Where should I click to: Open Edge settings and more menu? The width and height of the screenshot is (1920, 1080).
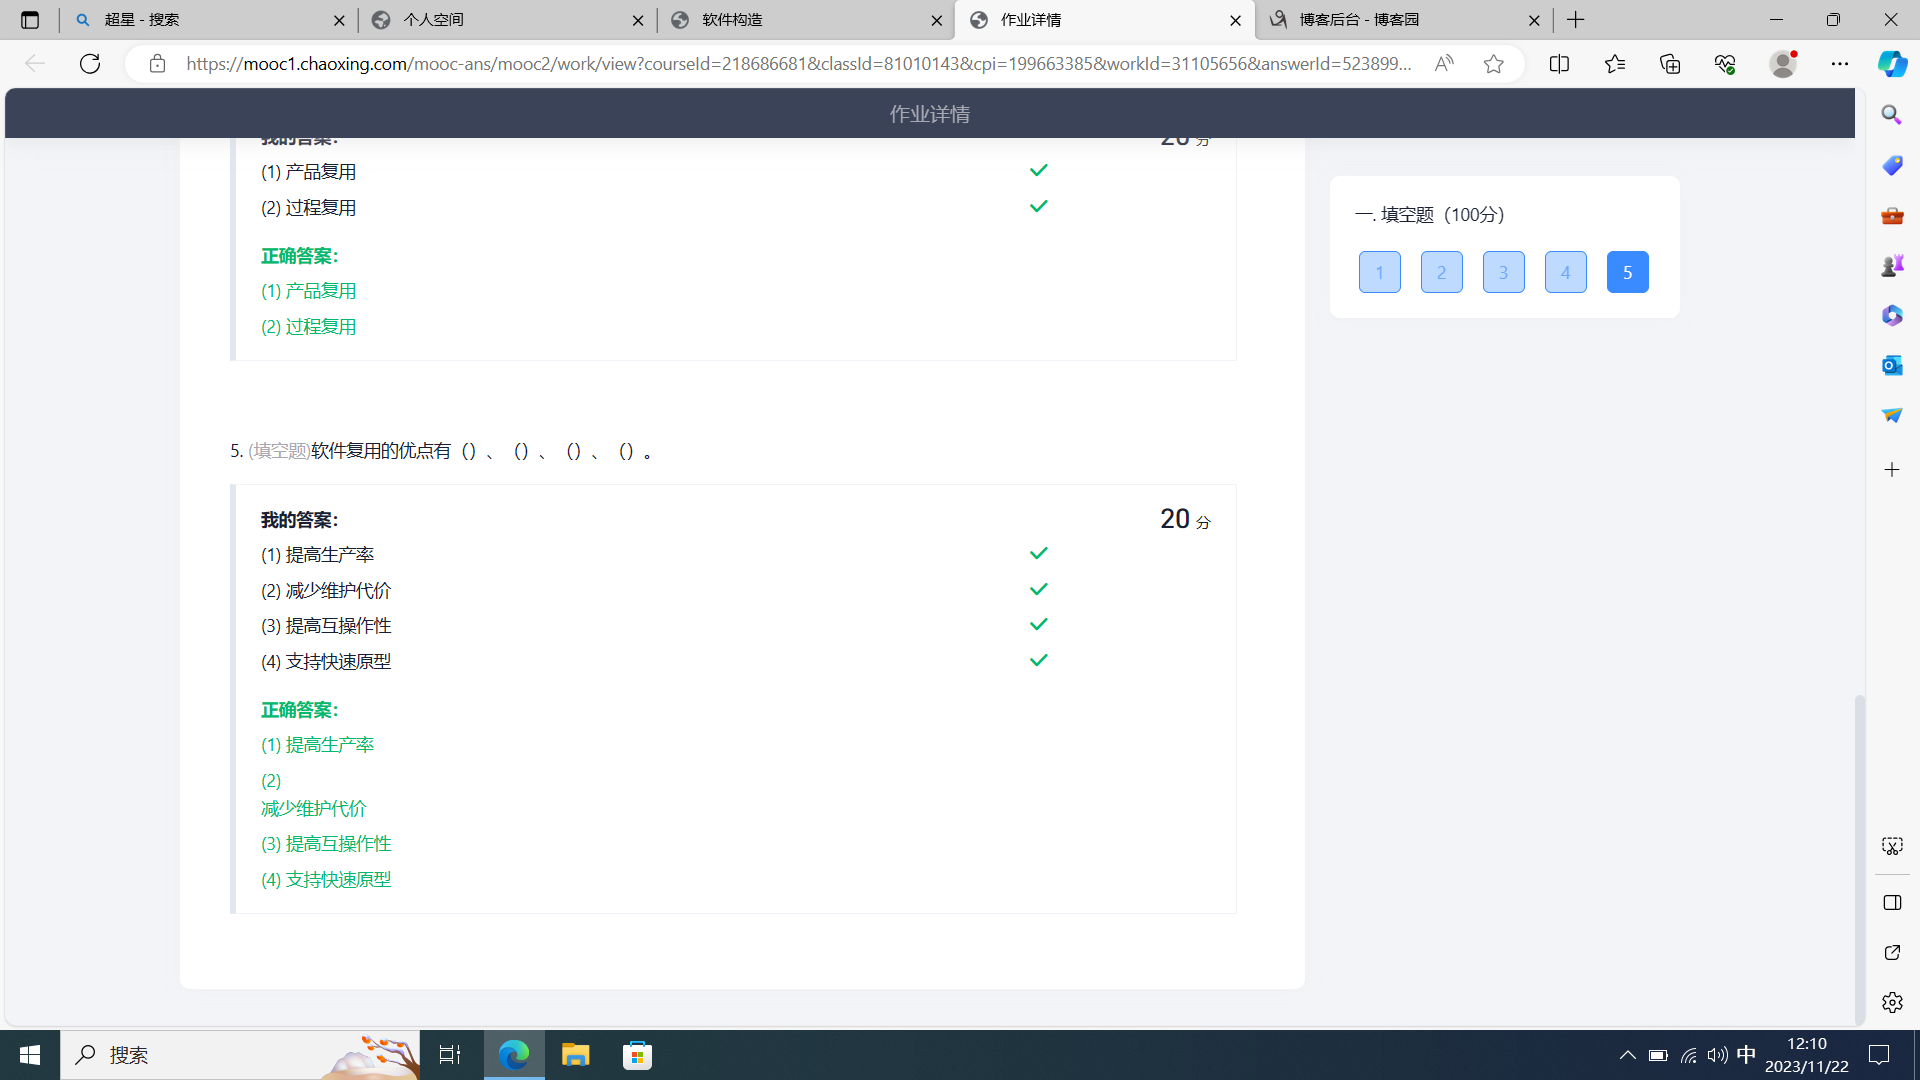(1840, 64)
